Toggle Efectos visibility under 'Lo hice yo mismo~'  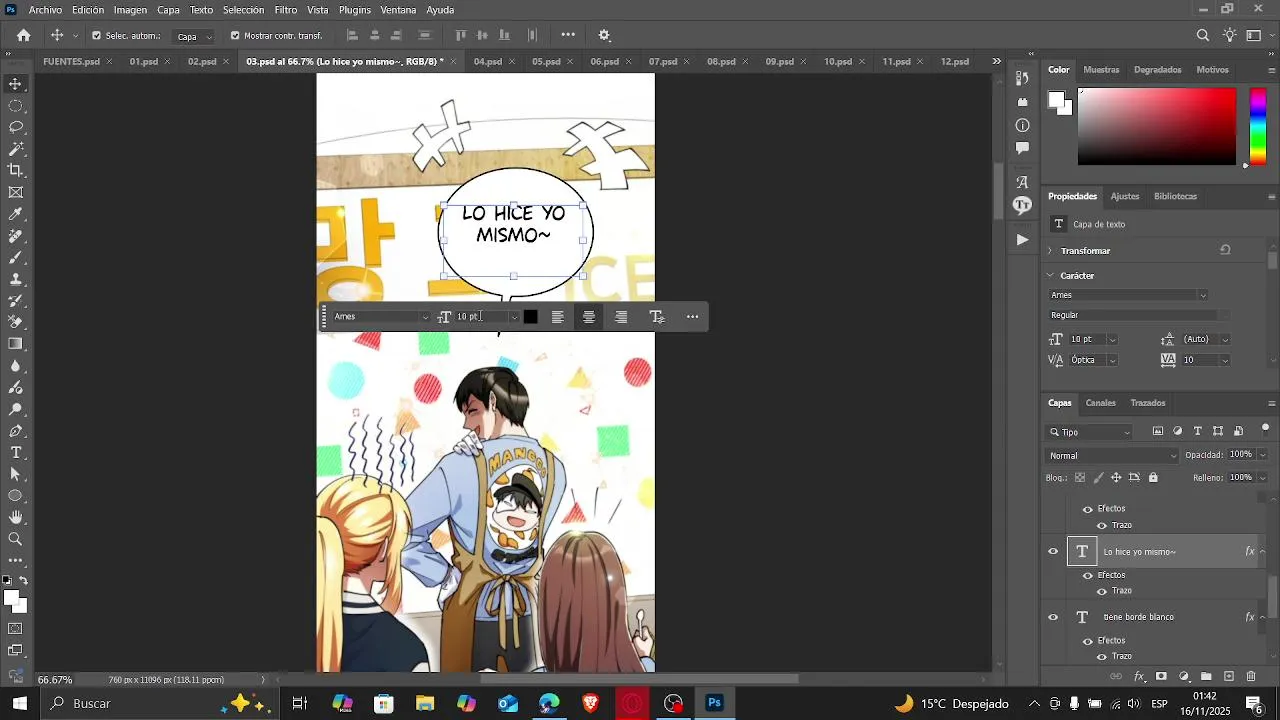[1088, 575]
